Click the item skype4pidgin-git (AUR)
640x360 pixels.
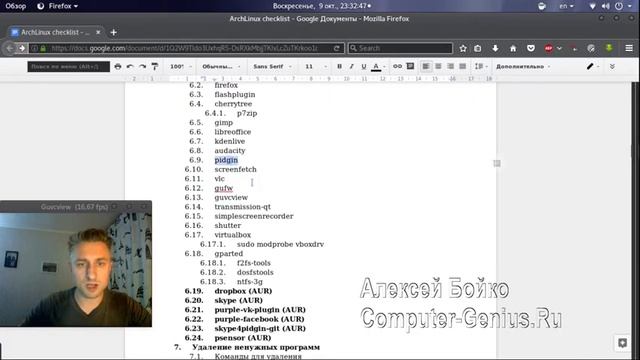260,329
